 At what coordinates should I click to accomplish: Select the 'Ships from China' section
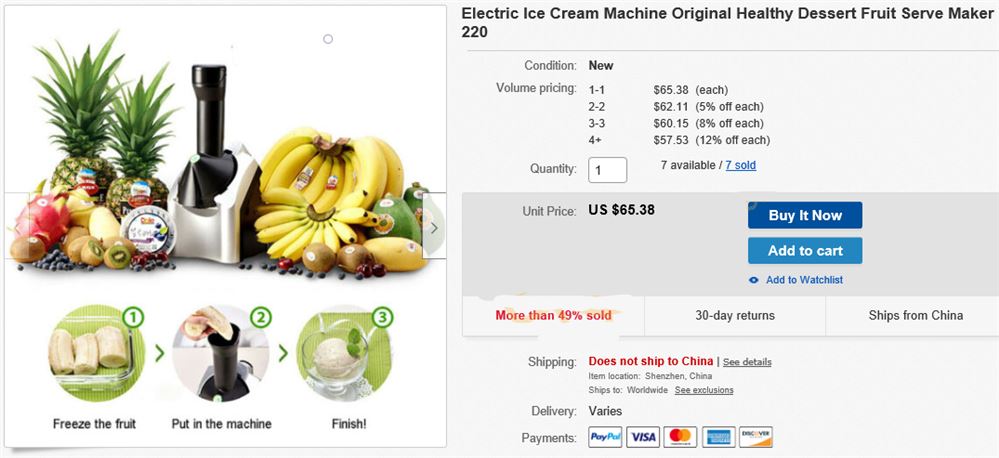915,315
